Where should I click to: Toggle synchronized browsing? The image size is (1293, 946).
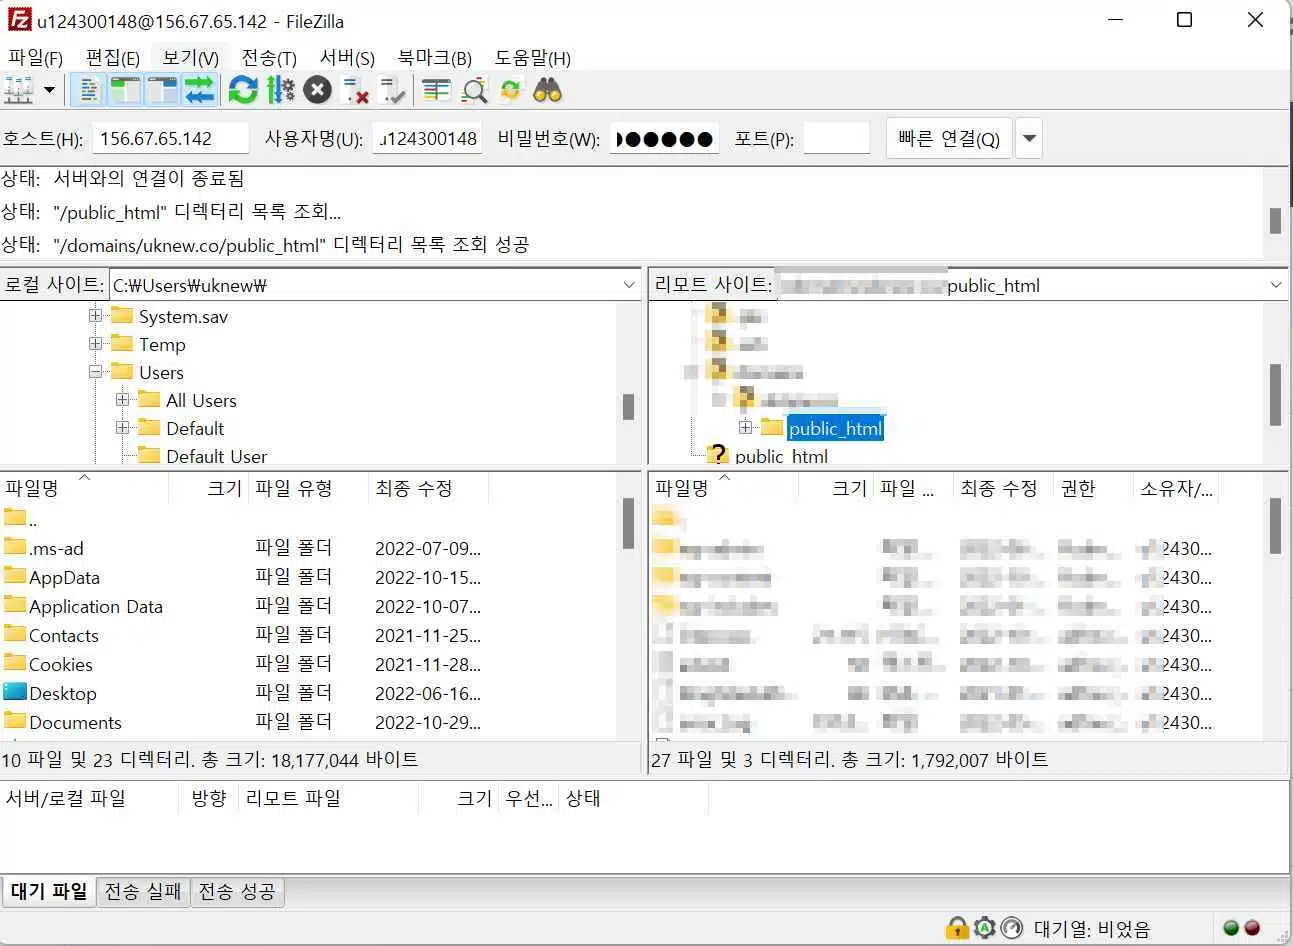(x=511, y=91)
